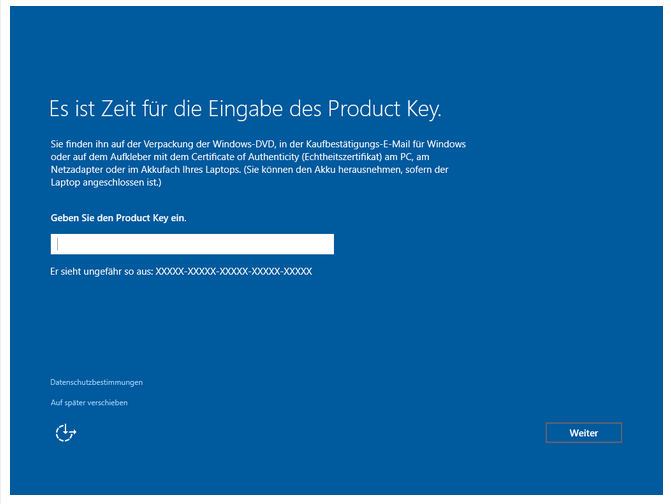Click the word 'Netzadapter' in the paragraph
Viewport: 671px width, 504px height.
point(77,169)
